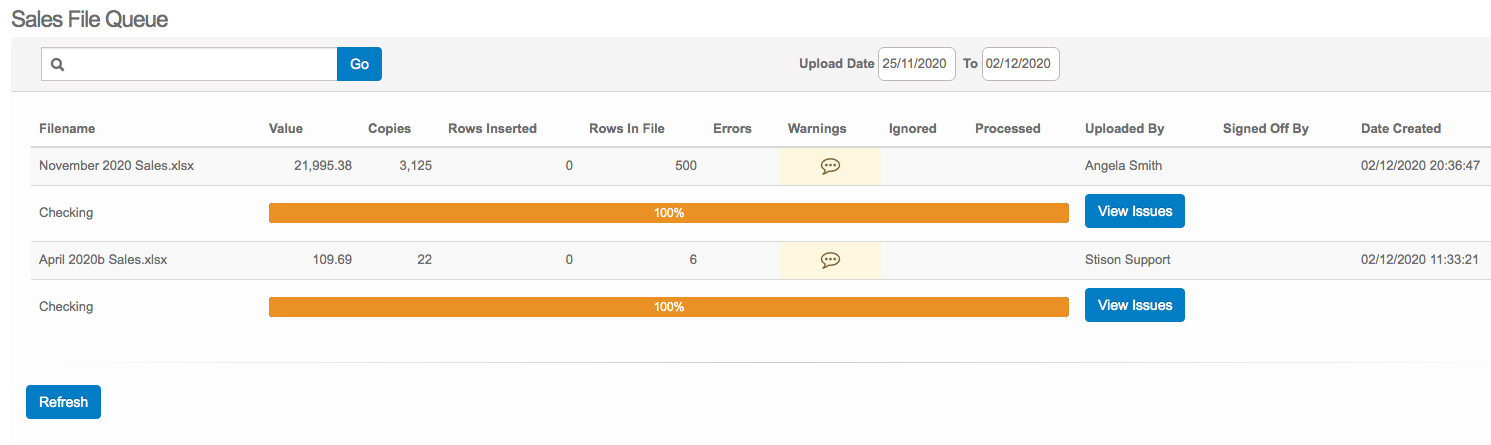Click the Refresh button

(x=63, y=402)
